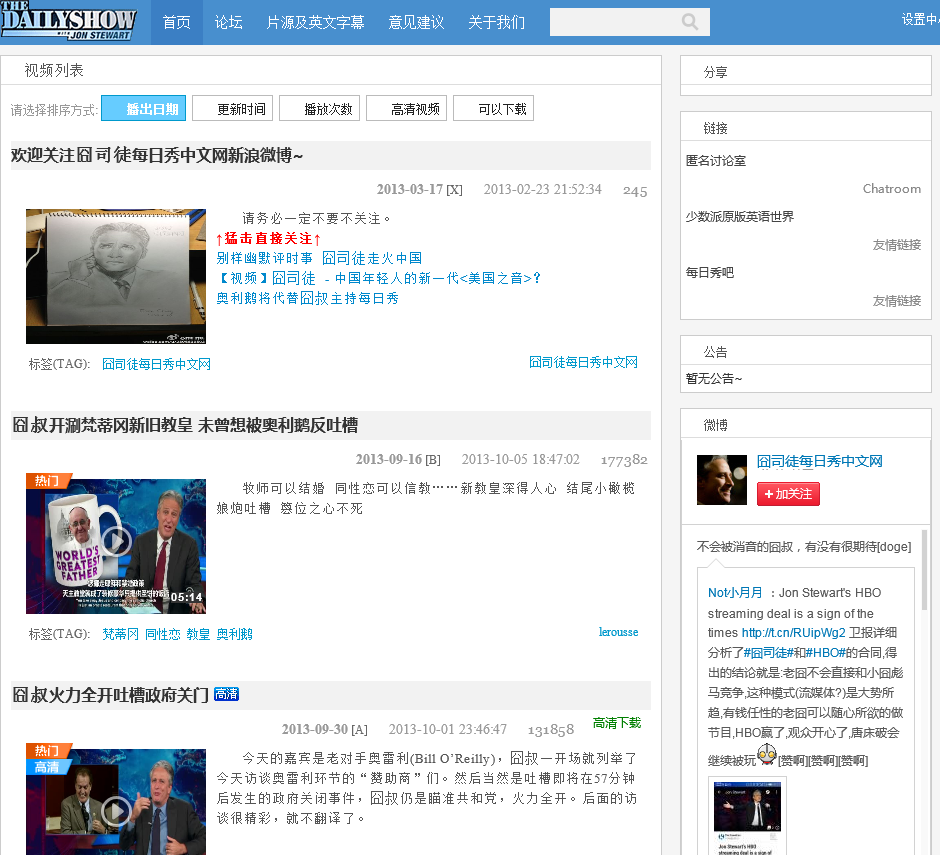Sort videos by 播出日期
940x855 pixels.
pyautogui.click(x=143, y=109)
